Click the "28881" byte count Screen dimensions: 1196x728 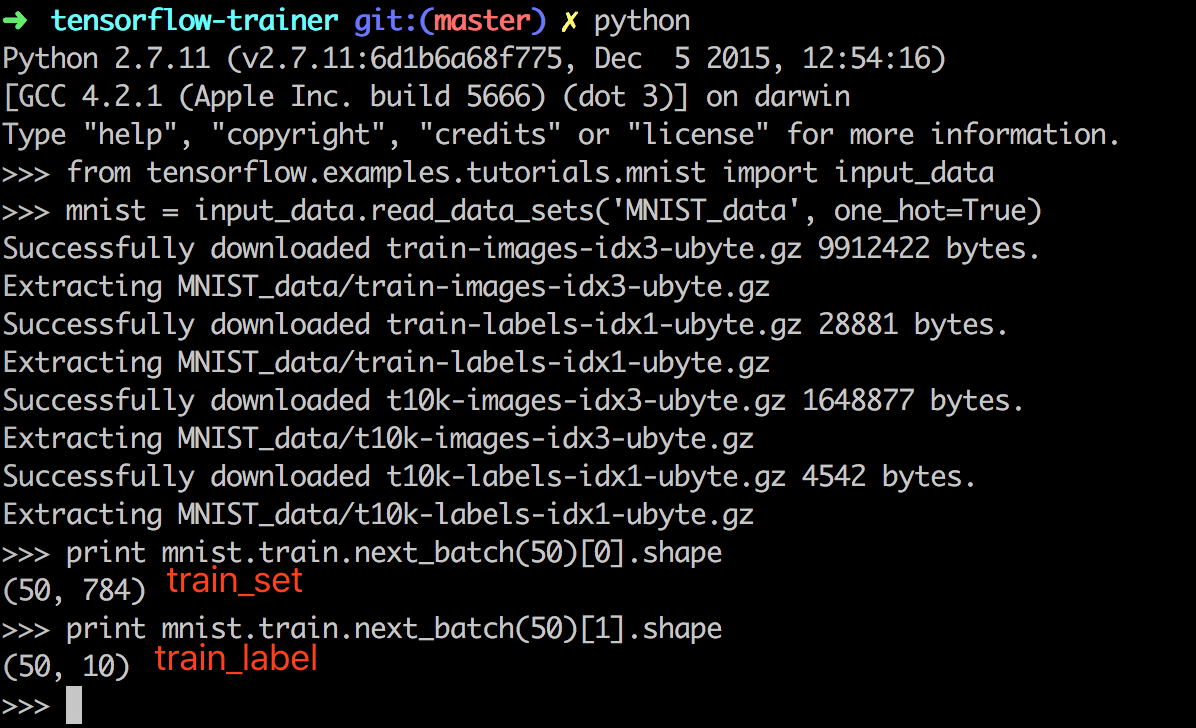click(x=857, y=326)
